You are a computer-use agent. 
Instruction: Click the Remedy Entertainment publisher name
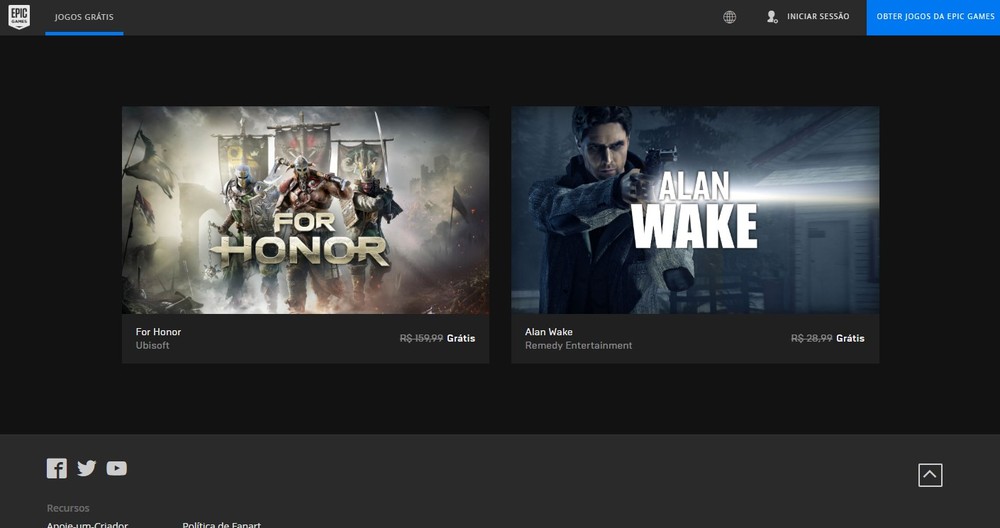click(x=578, y=346)
